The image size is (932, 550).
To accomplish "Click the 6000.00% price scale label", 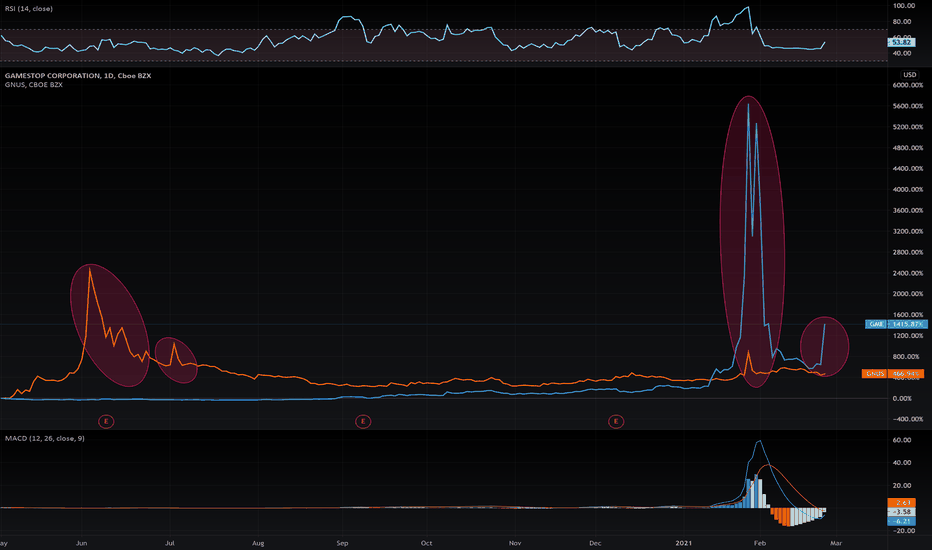I will pyautogui.click(x=908, y=85).
